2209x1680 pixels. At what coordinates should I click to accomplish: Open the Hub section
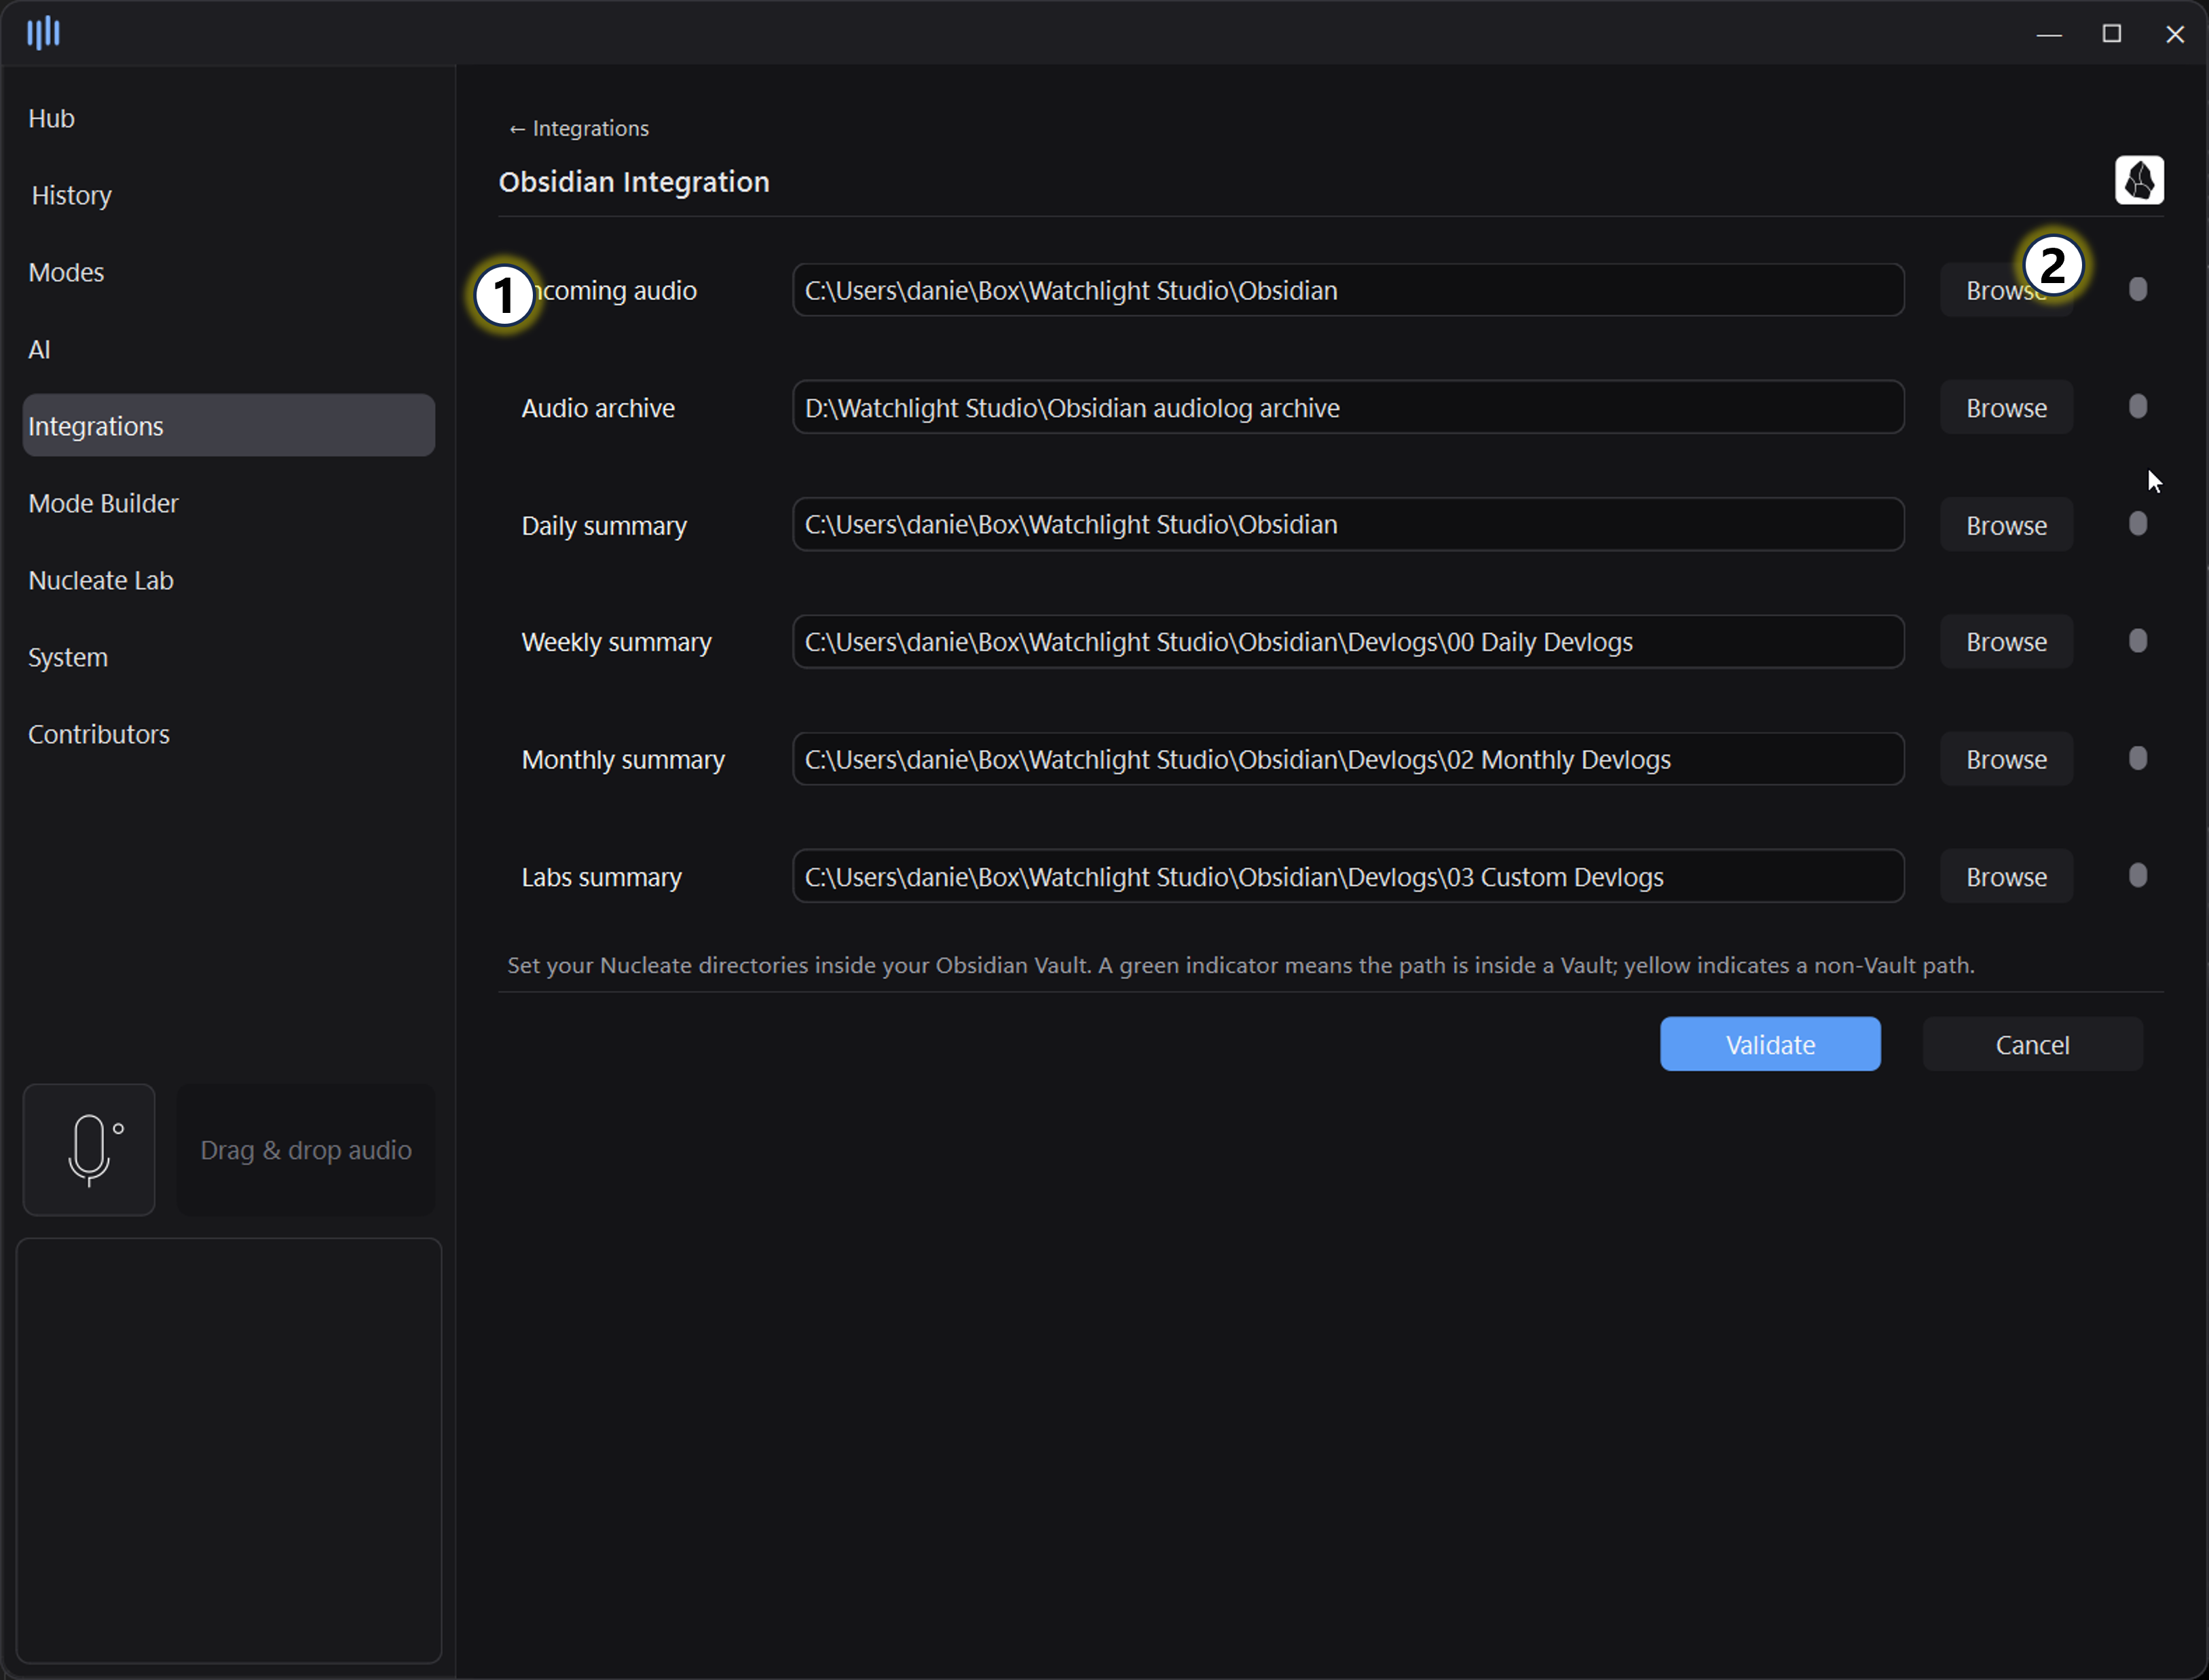coord(228,118)
